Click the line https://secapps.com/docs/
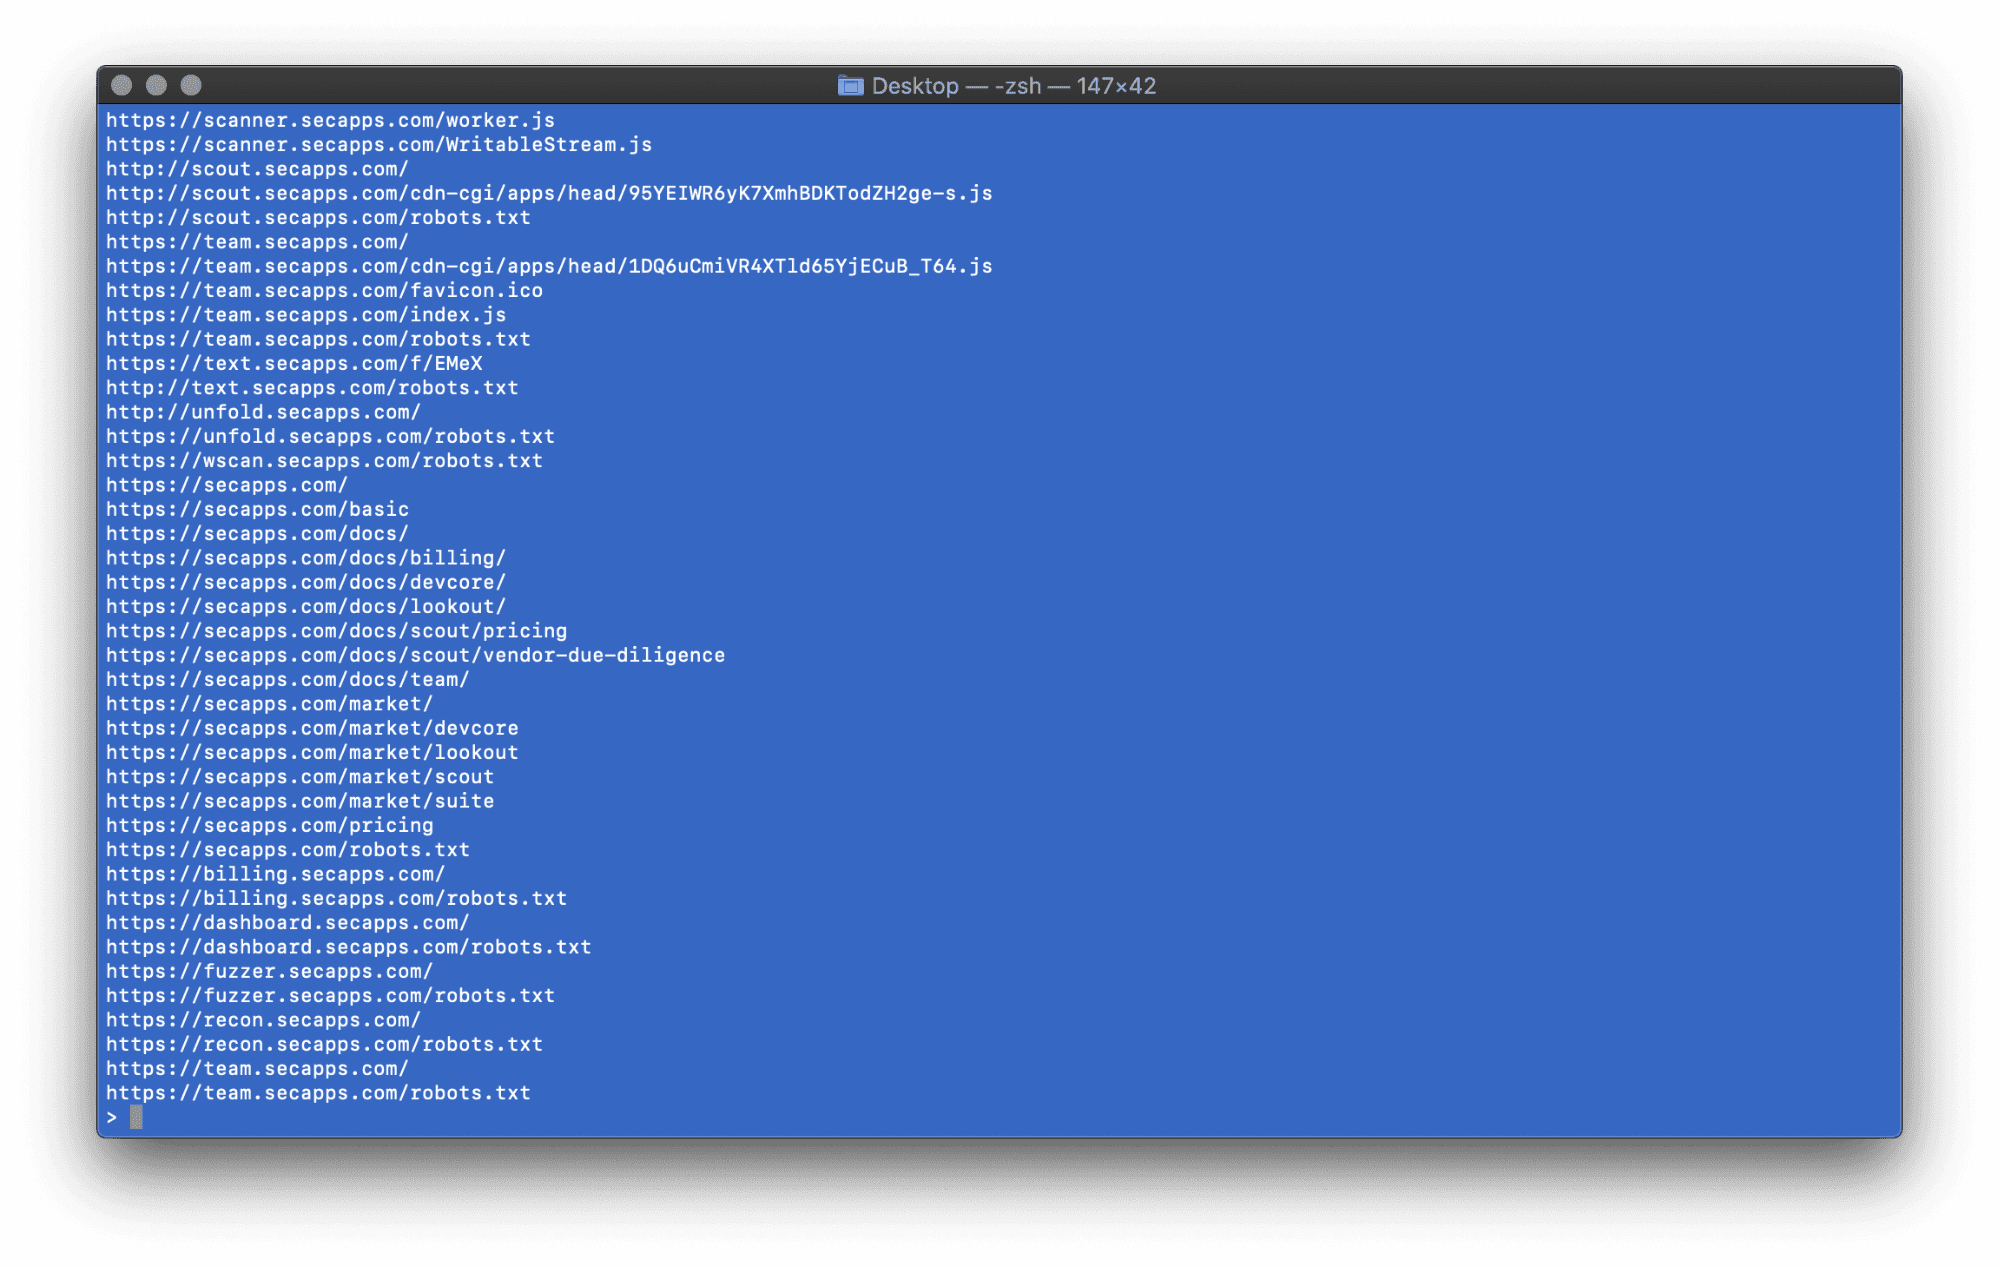The width and height of the screenshot is (1999, 1267). [x=258, y=534]
